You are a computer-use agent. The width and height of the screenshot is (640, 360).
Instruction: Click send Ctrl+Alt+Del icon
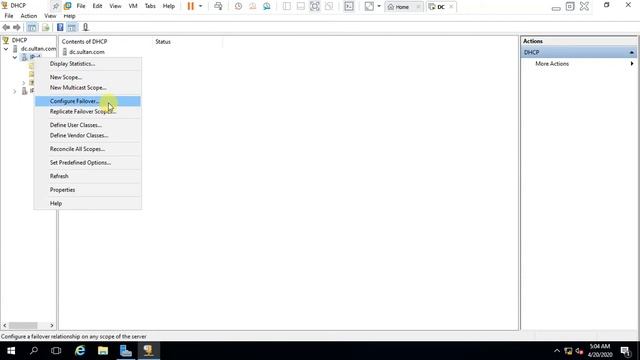pos(218,6)
